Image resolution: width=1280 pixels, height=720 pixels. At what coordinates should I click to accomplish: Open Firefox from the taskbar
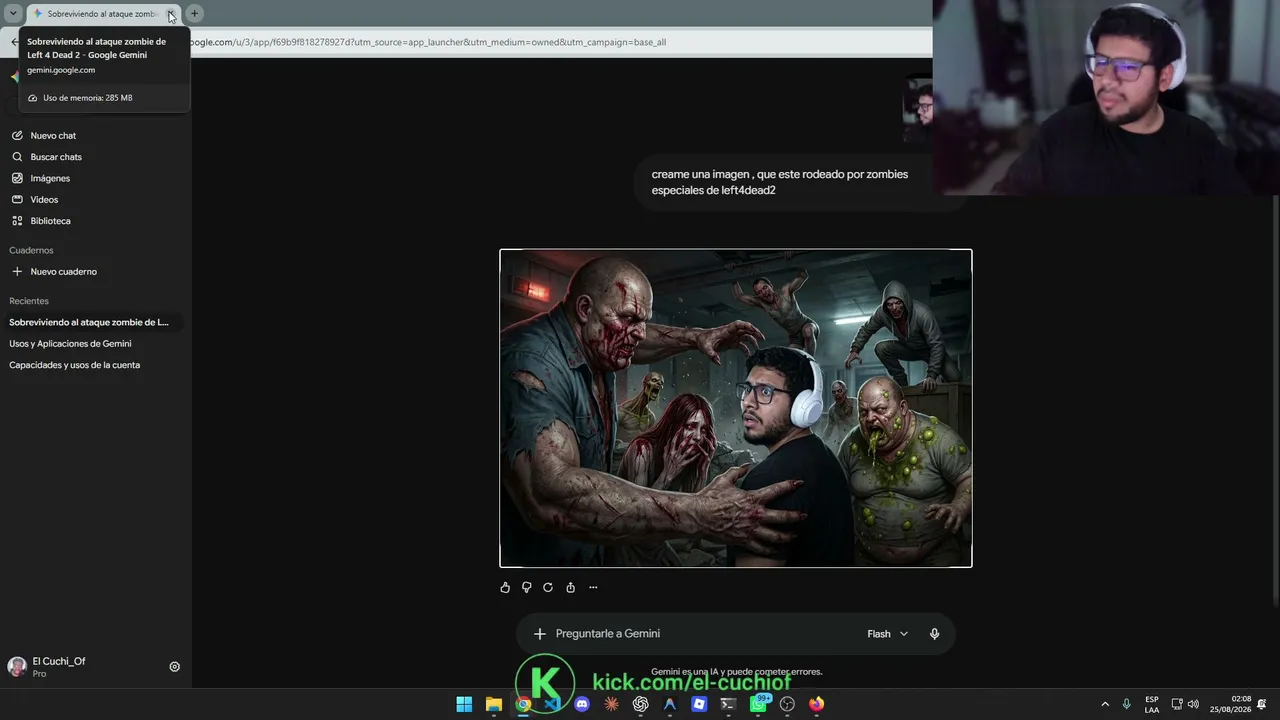tap(816, 704)
